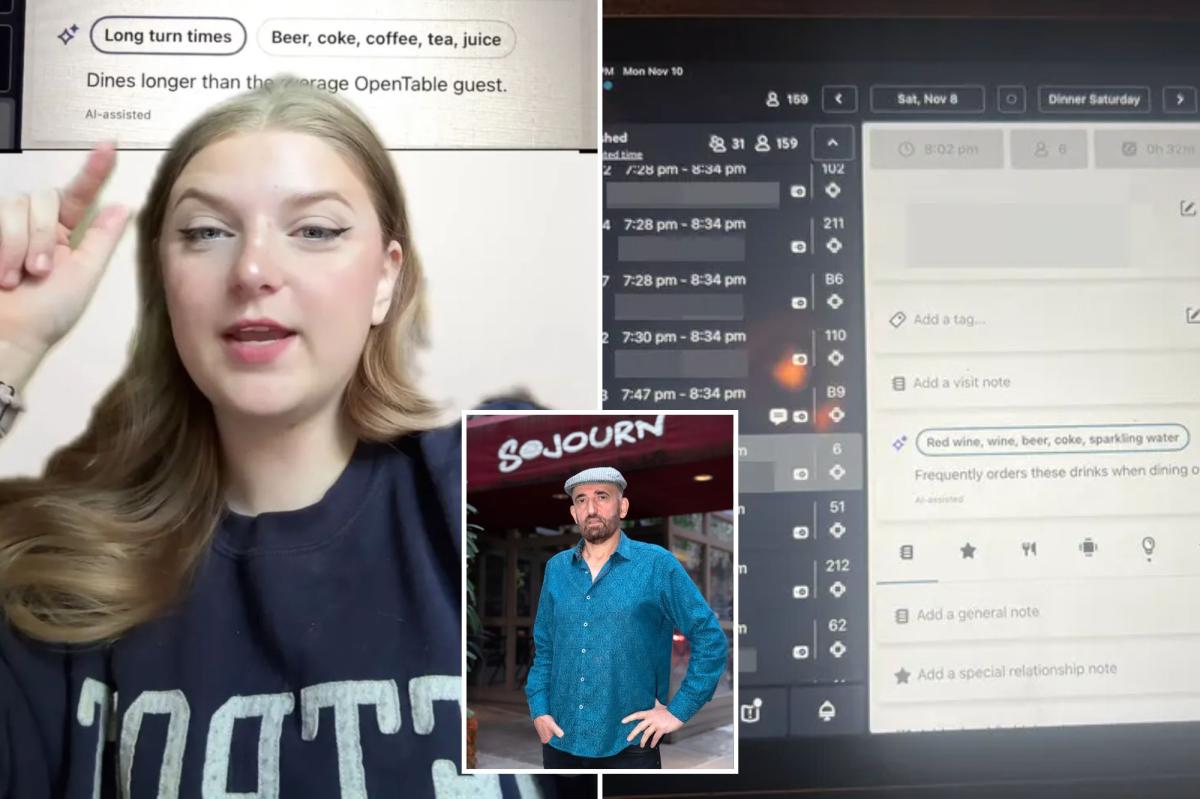The image size is (1200, 799).
Task: Click the today circle button beside date
Action: pos(1011,99)
